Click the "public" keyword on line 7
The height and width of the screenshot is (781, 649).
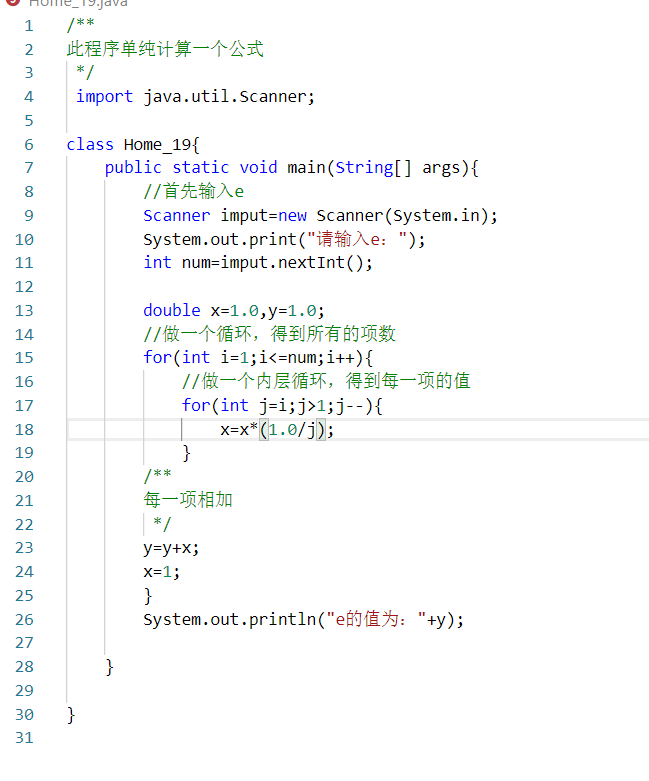click(x=133, y=168)
